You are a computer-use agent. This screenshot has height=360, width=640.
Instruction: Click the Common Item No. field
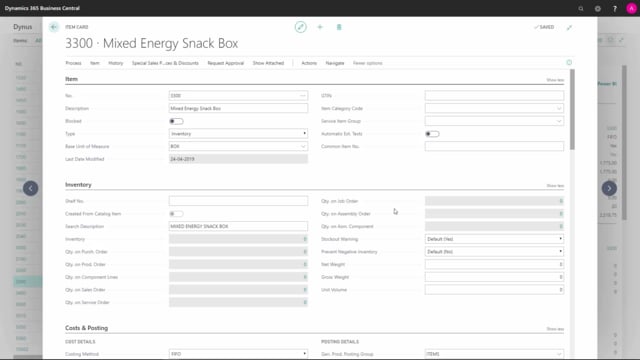coord(494,146)
